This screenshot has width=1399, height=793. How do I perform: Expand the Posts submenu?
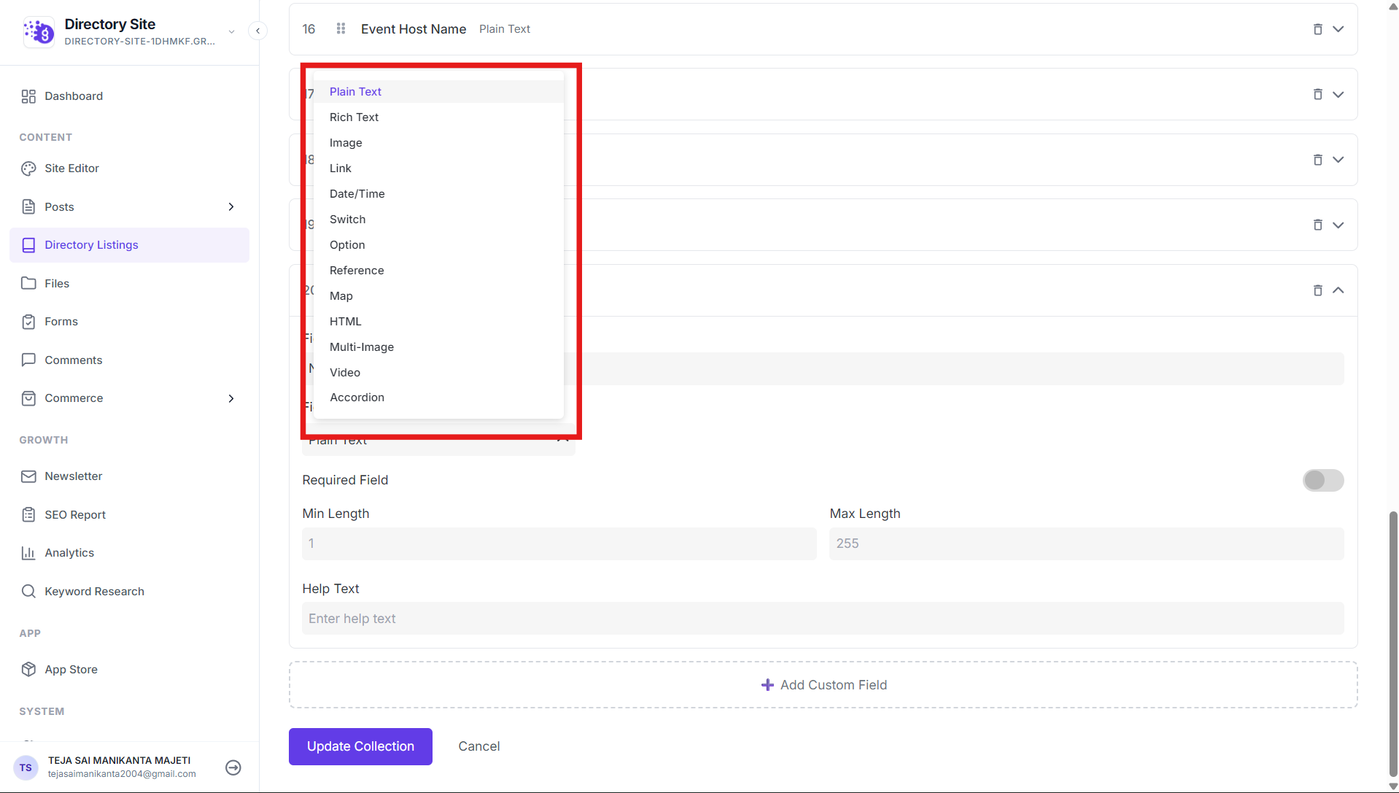pos(231,207)
